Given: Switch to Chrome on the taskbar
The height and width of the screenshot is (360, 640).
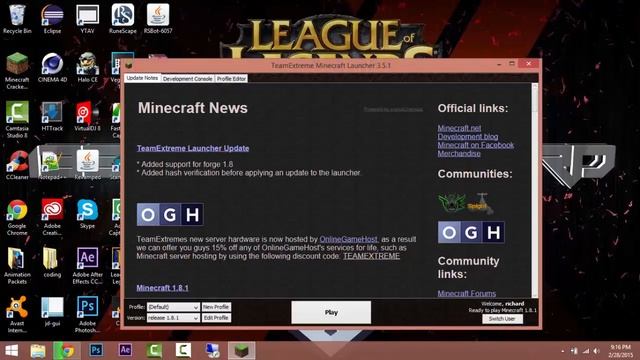Looking at the screenshot, I should (x=67, y=350).
